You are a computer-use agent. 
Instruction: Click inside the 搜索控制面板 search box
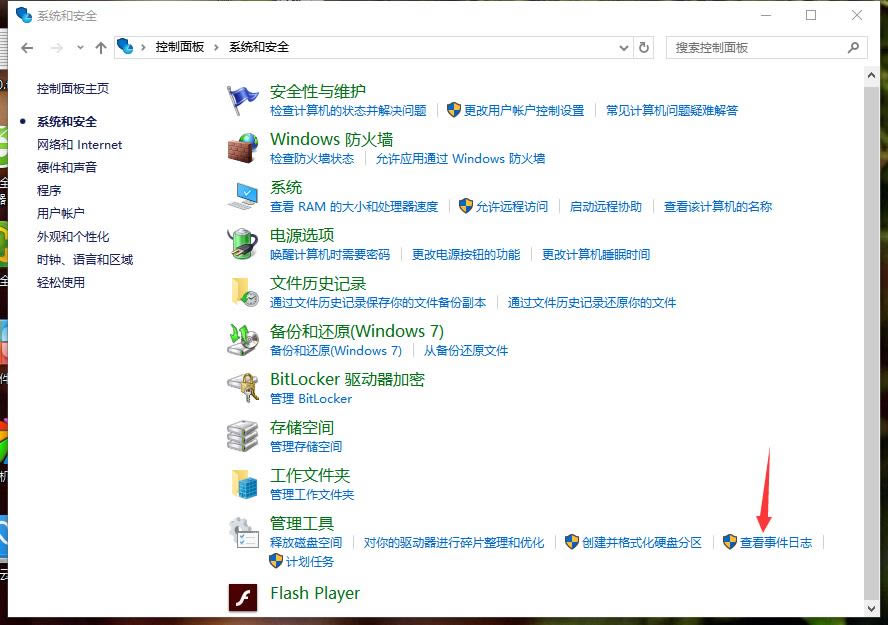tap(760, 47)
